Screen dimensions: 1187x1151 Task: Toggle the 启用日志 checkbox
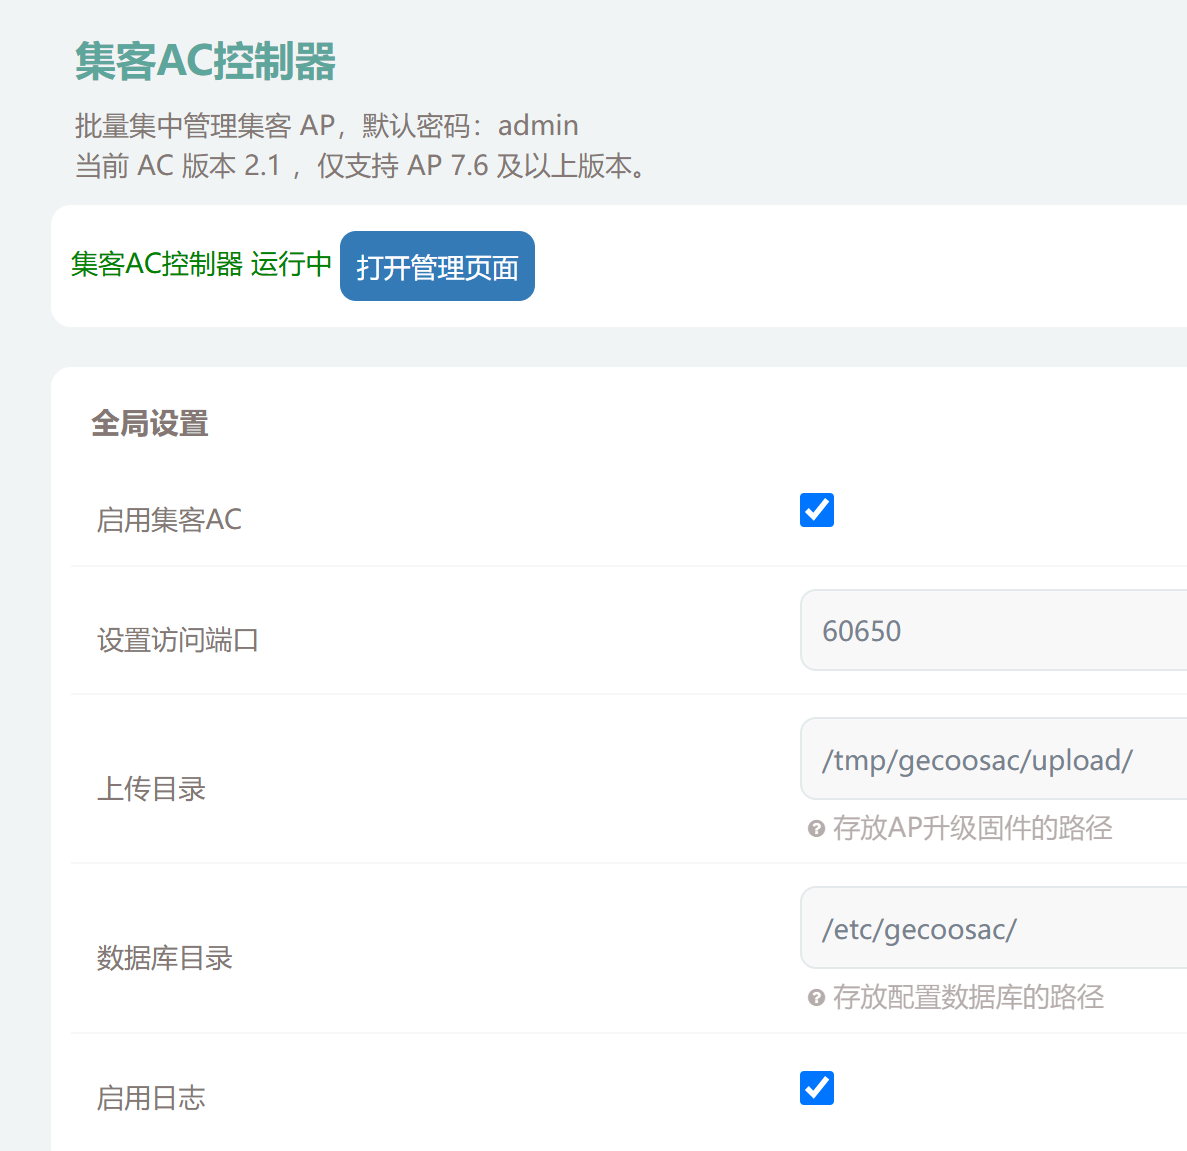(817, 1087)
